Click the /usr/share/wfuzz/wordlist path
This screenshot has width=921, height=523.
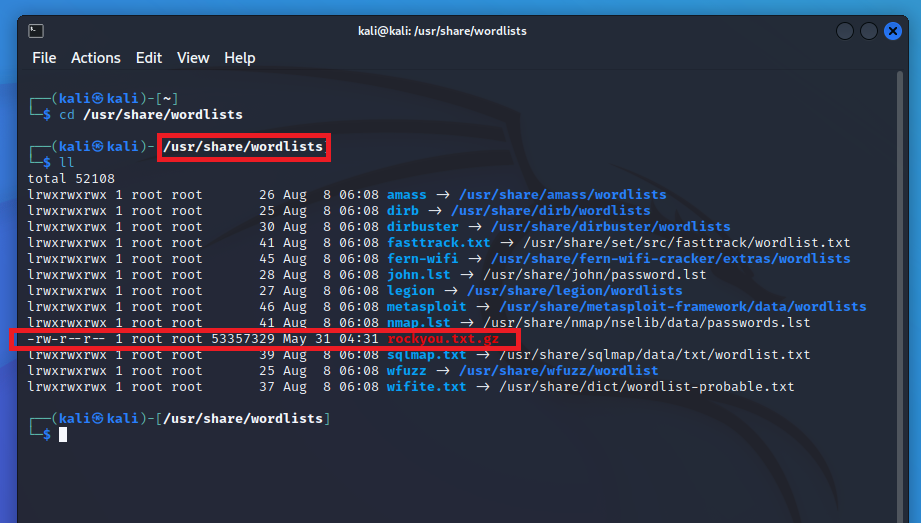[x=559, y=371]
